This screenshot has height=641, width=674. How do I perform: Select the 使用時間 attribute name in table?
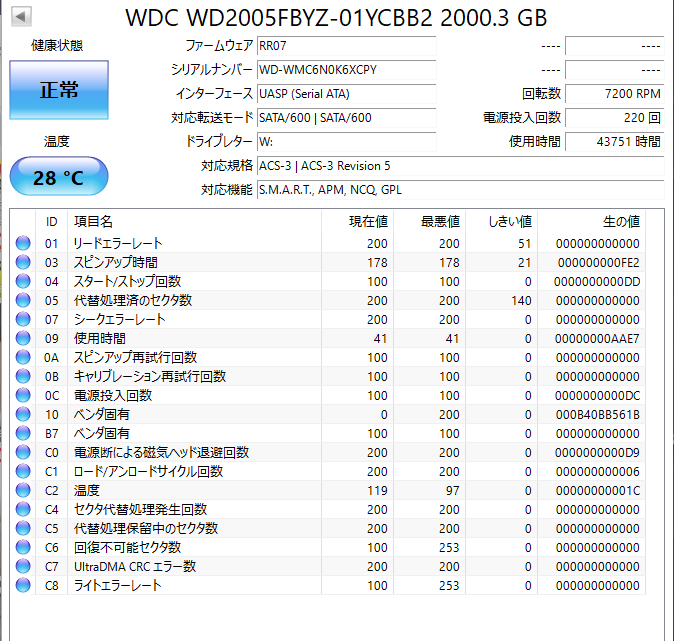tap(100, 338)
